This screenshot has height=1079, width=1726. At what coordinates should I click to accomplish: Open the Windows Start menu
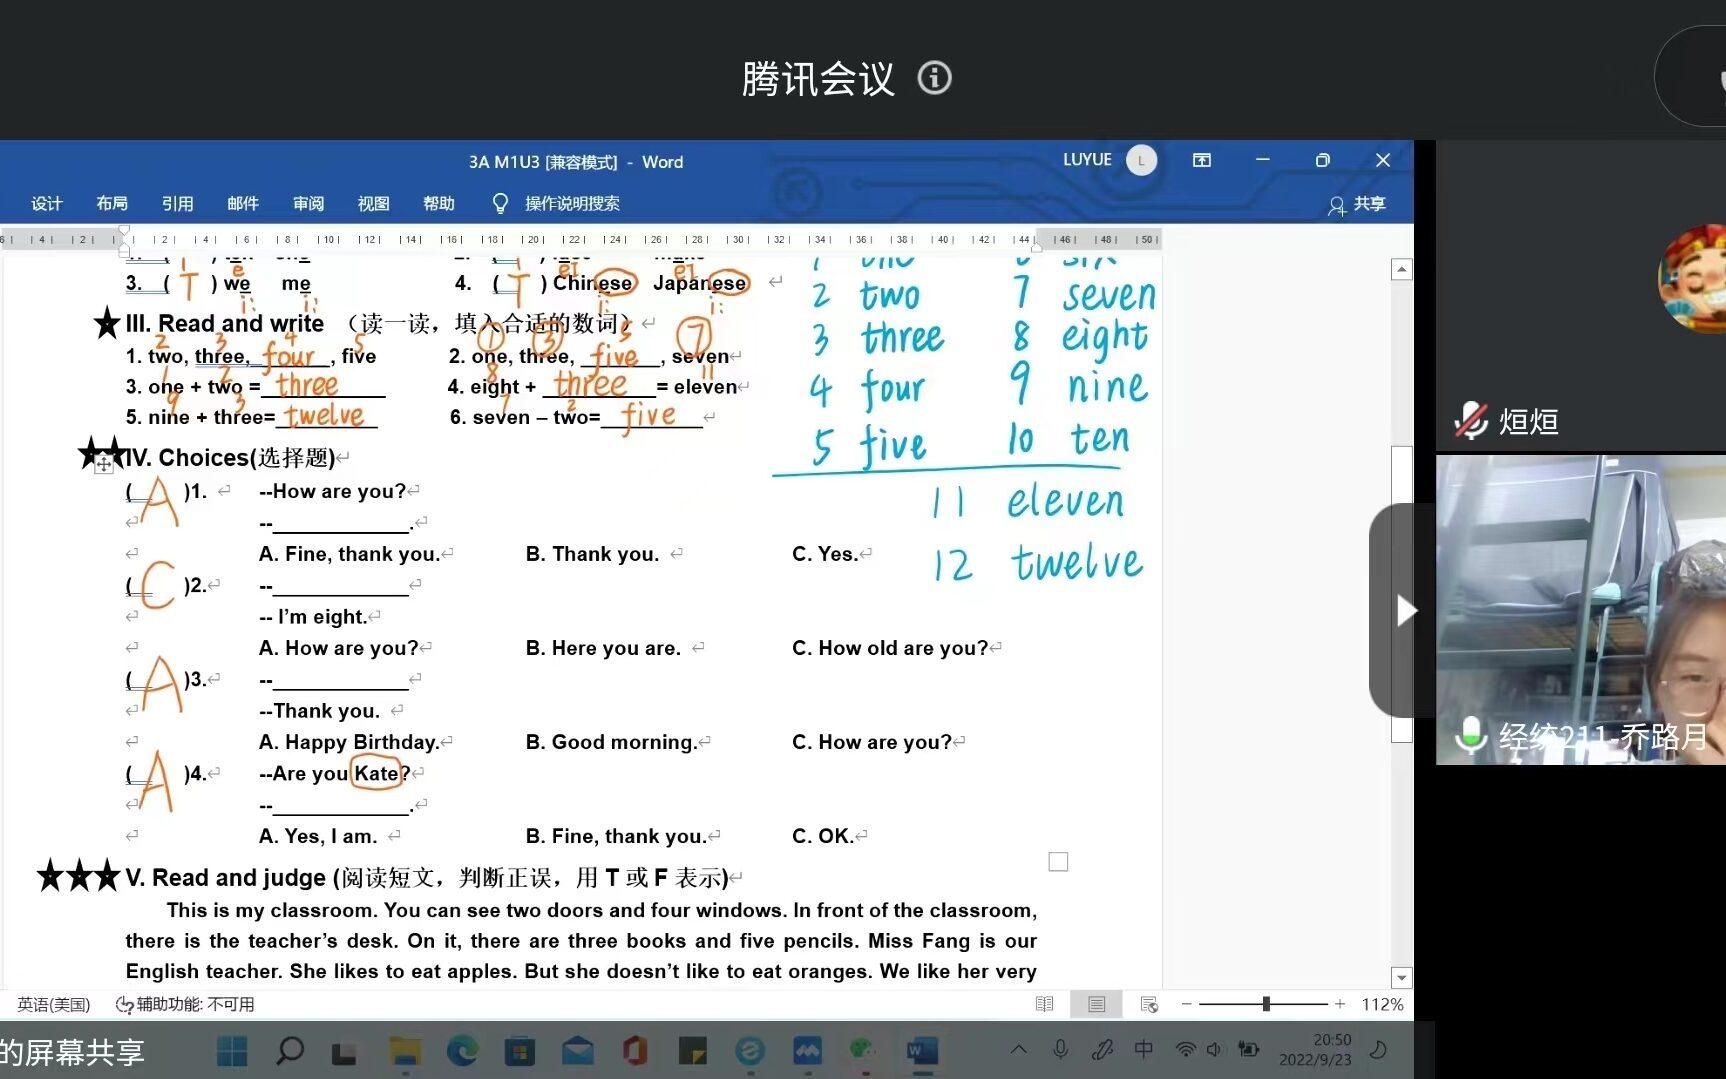(x=232, y=1050)
